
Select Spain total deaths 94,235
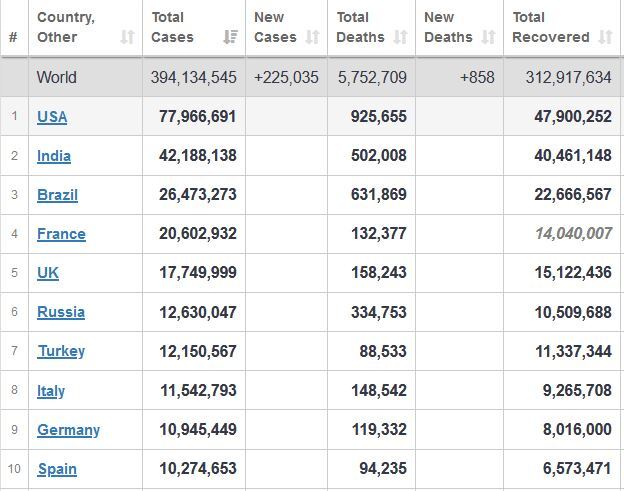[383, 468]
